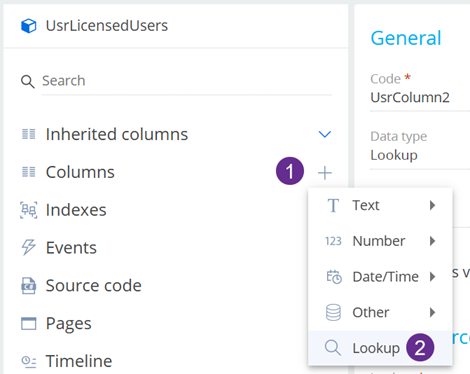Click the Source code file icon
This screenshot has width=470, height=374.
coord(29,286)
